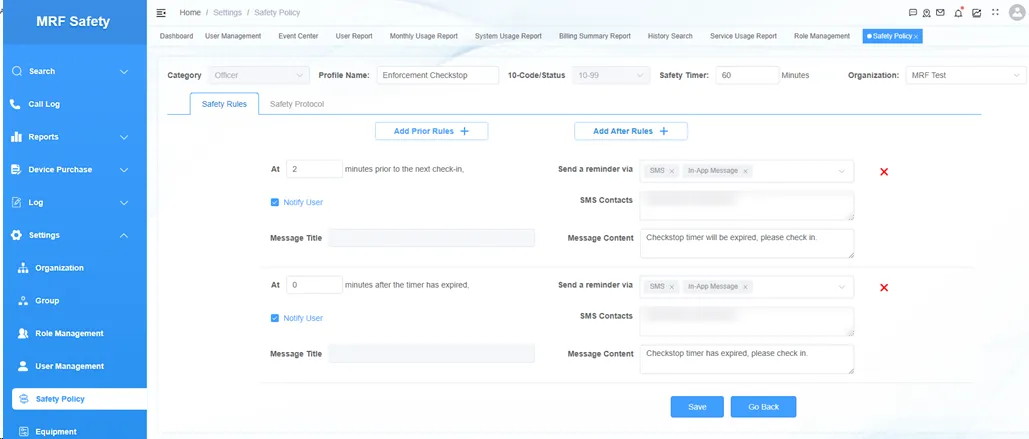Collapse the Settings sidebar menu

(x=124, y=236)
